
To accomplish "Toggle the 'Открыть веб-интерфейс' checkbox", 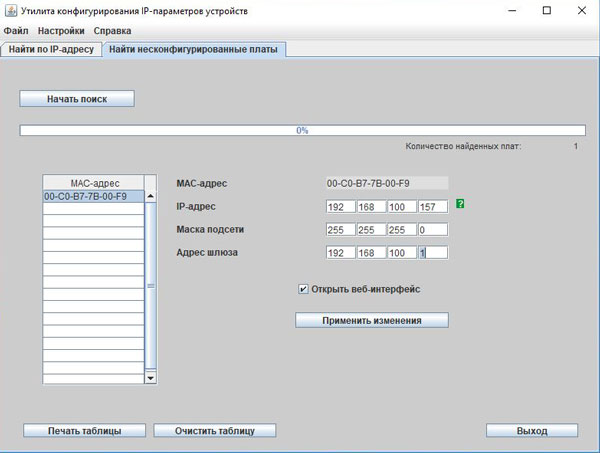I will tap(303, 289).
